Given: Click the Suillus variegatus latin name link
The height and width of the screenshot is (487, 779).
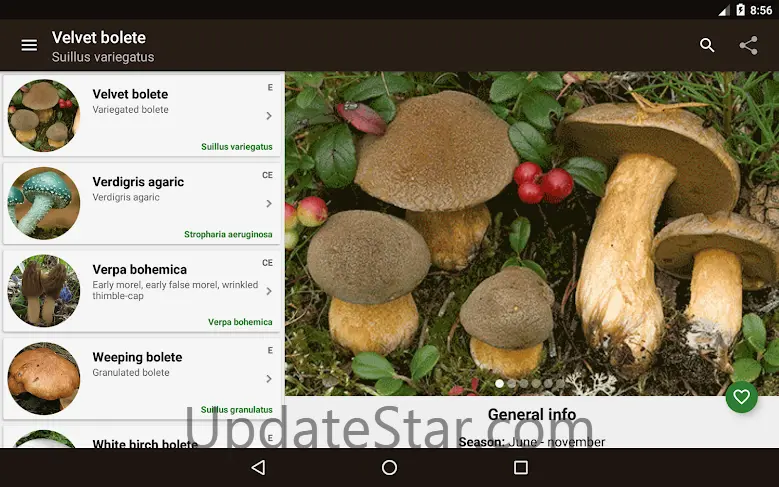Looking at the screenshot, I should click(x=236, y=147).
